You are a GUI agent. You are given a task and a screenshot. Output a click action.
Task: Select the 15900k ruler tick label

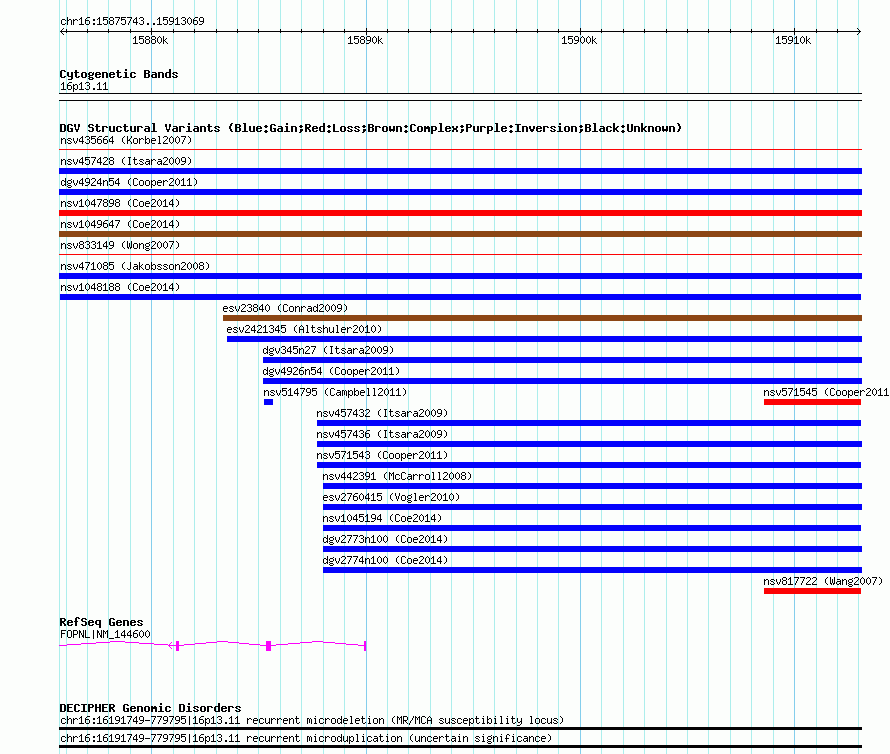tap(579, 40)
